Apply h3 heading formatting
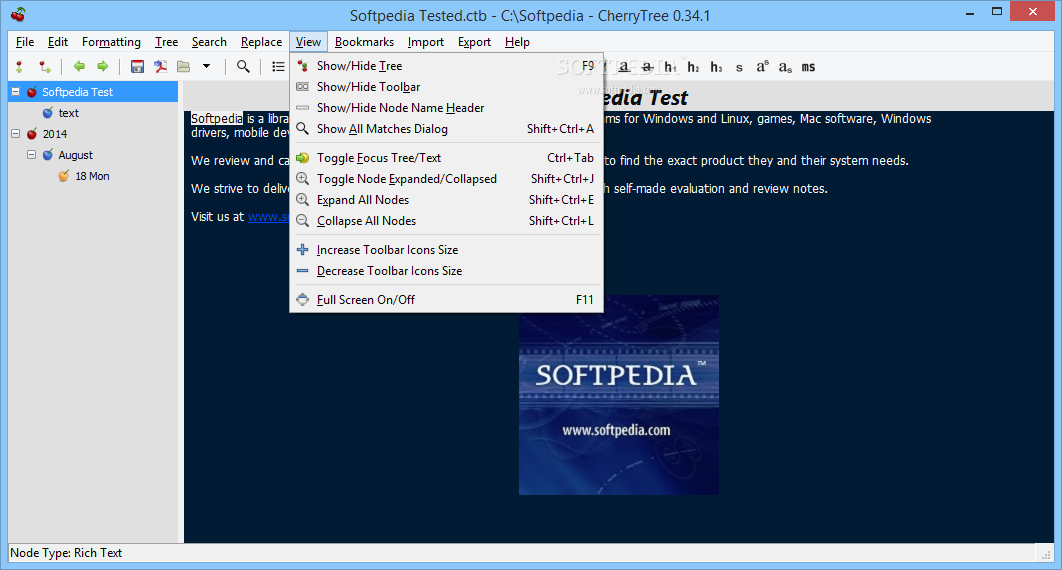Image resolution: width=1062 pixels, height=570 pixels. [x=716, y=67]
